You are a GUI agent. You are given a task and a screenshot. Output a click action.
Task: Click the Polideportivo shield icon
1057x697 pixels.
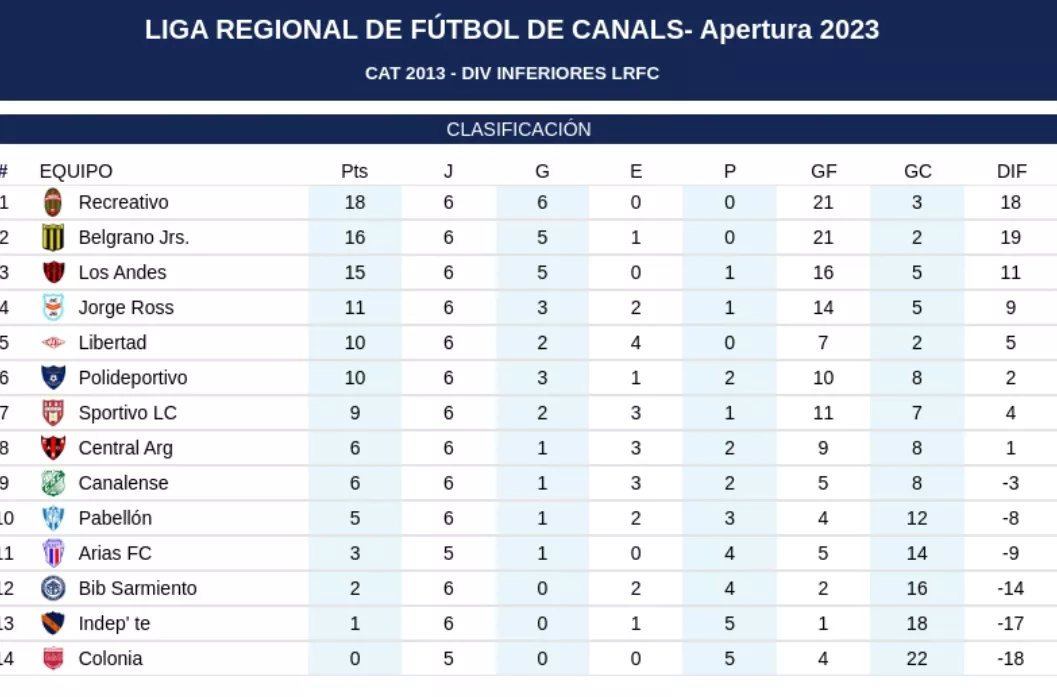pyautogui.click(x=53, y=377)
